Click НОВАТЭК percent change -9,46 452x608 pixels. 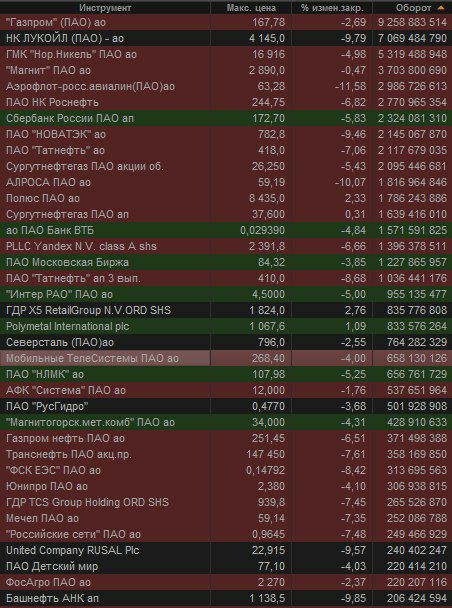click(353, 134)
